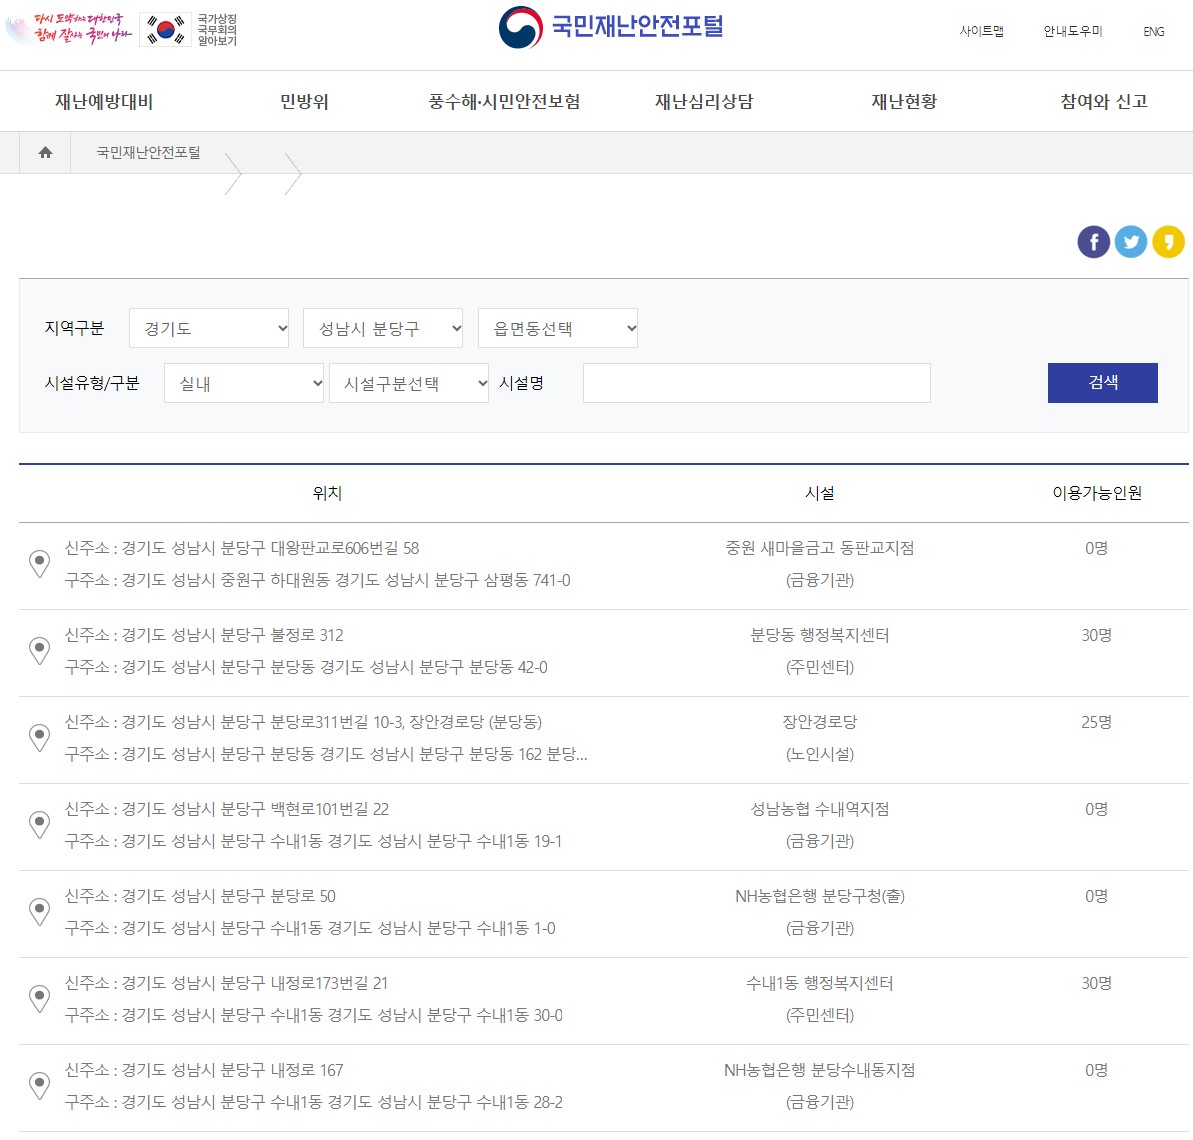This screenshot has width=1193, height=1140.
Task: Share the page via the Facebook icon
Action: (x=1093, y=241)
